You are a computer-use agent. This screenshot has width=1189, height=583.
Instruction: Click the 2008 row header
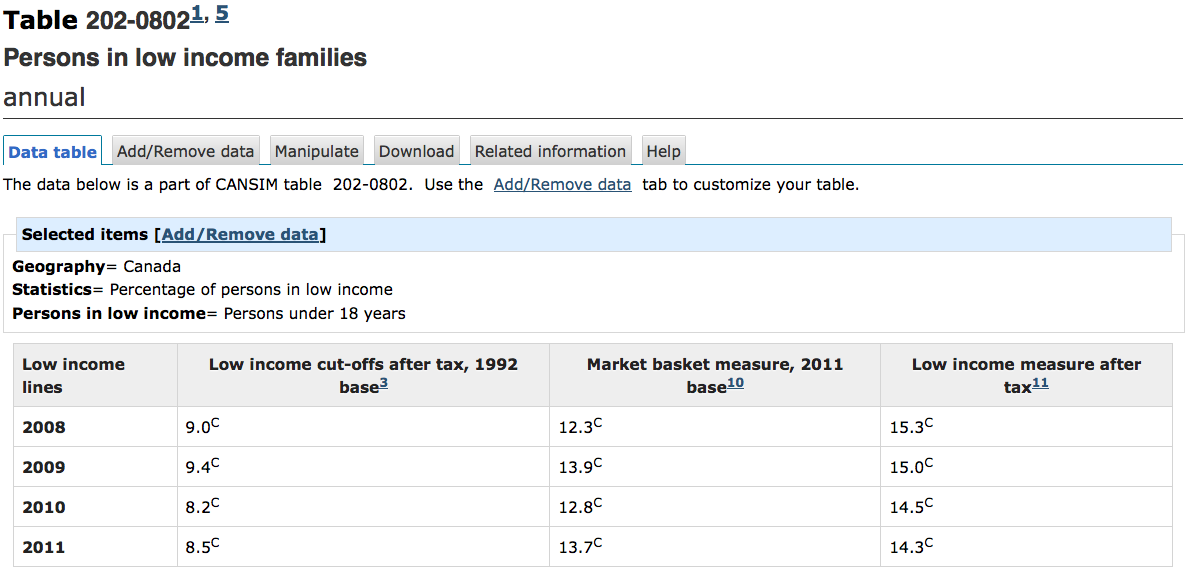pyautogui.click(x=44, y=427)
